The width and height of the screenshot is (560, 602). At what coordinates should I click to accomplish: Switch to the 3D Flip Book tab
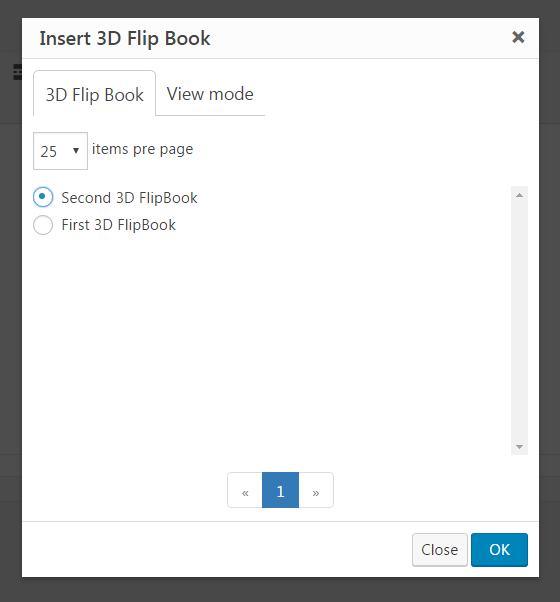pos(94,94)
